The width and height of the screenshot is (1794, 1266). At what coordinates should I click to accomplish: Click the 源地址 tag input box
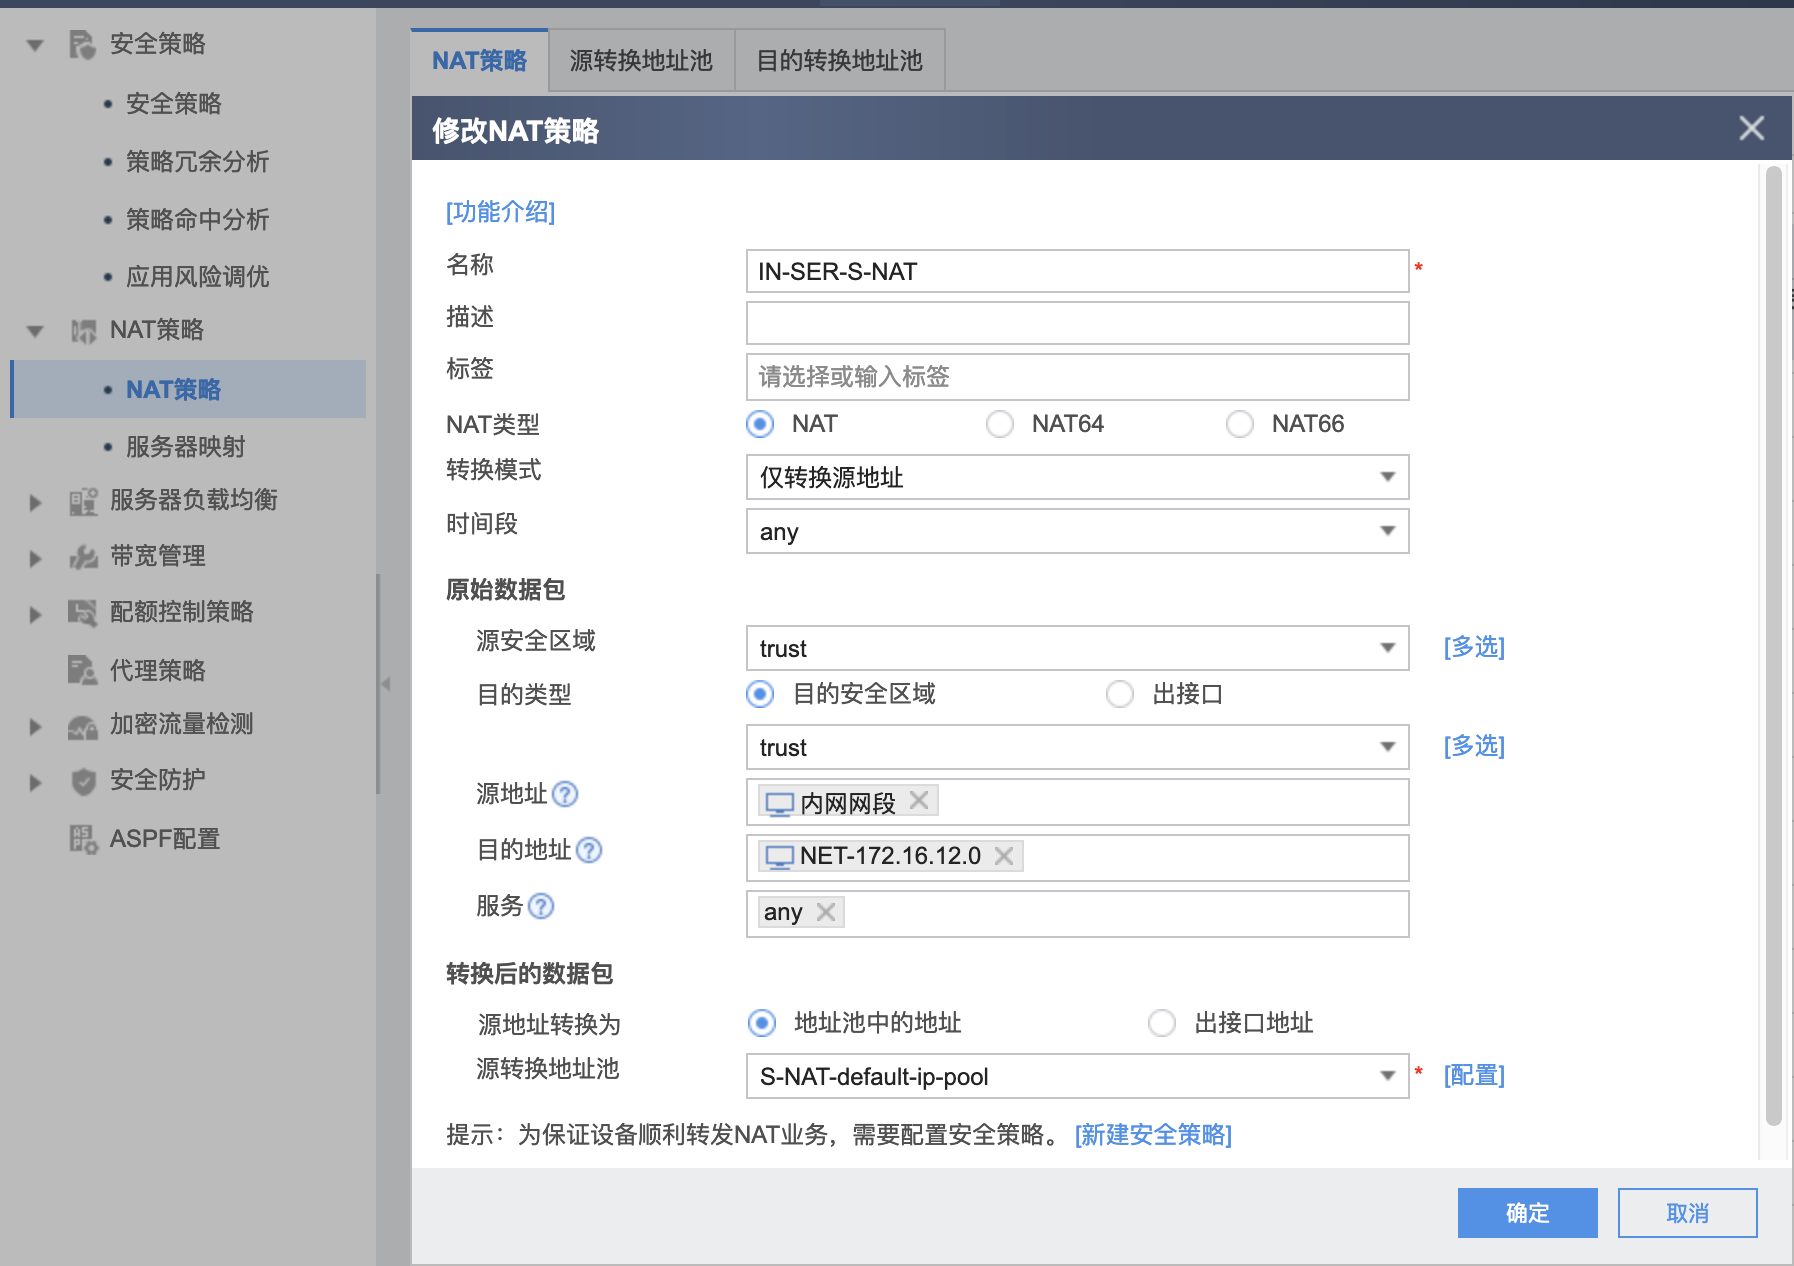pyautogui.click(x=1078, y=802)
